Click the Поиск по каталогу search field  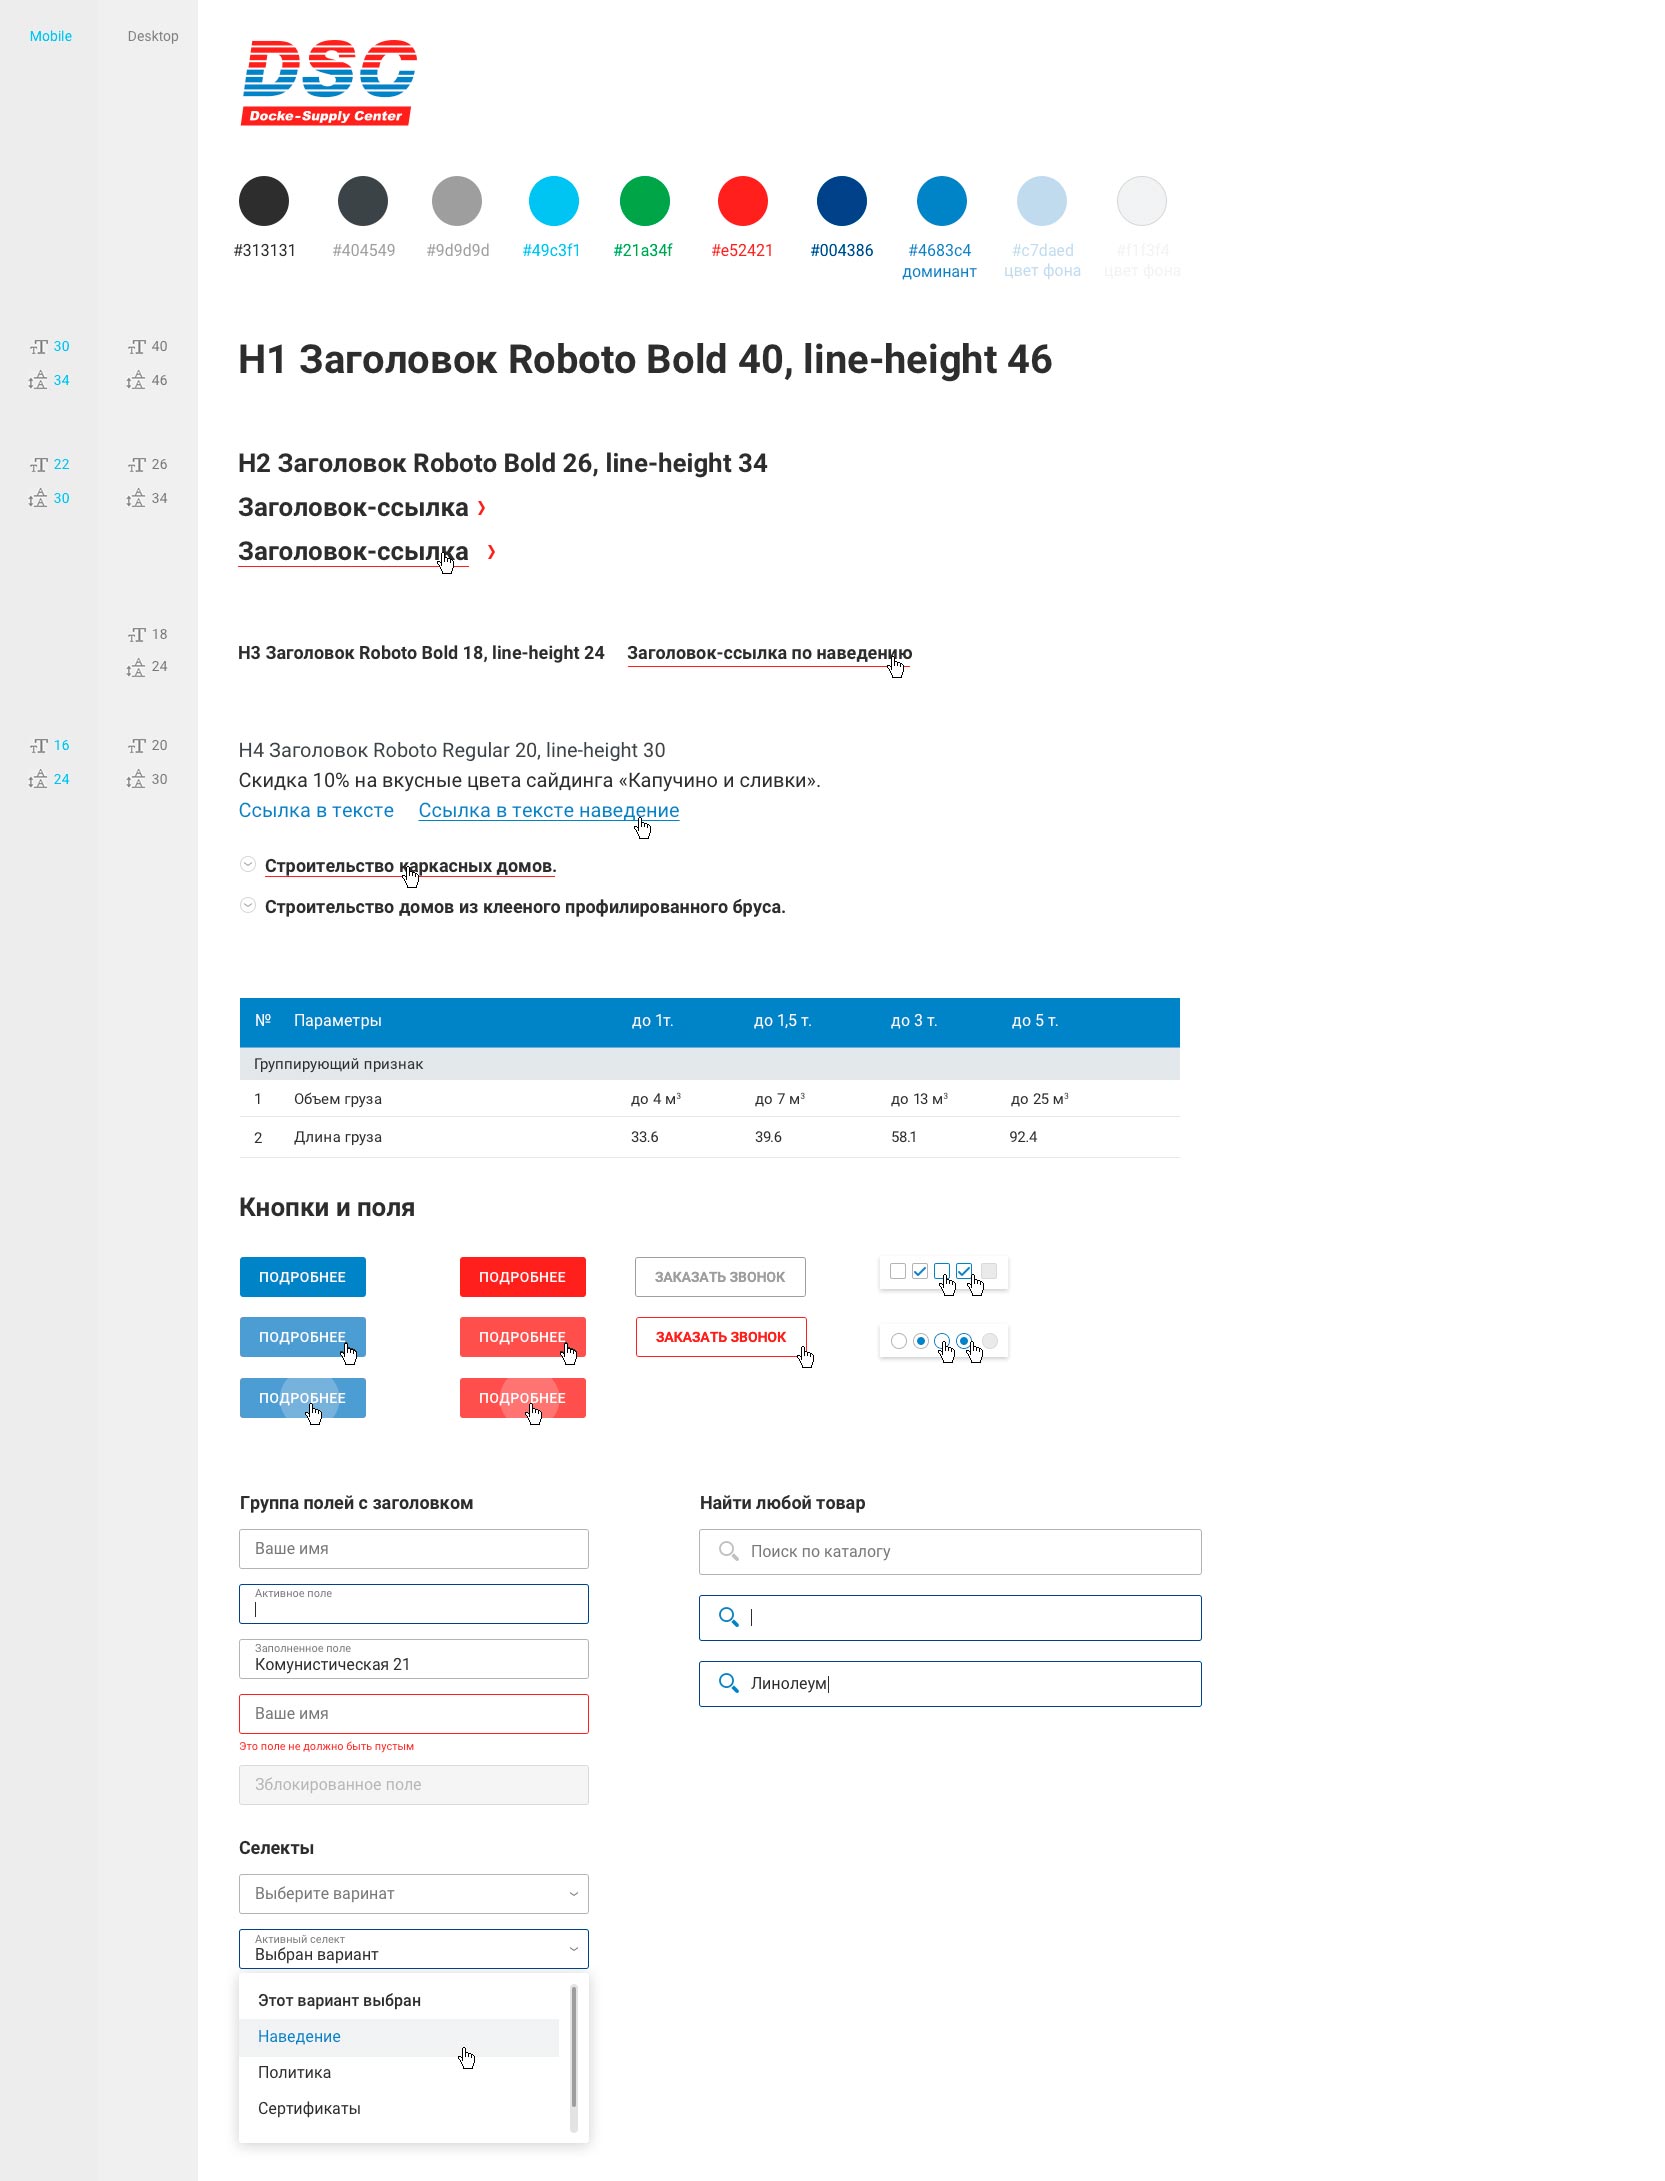tap(950, 1551)
